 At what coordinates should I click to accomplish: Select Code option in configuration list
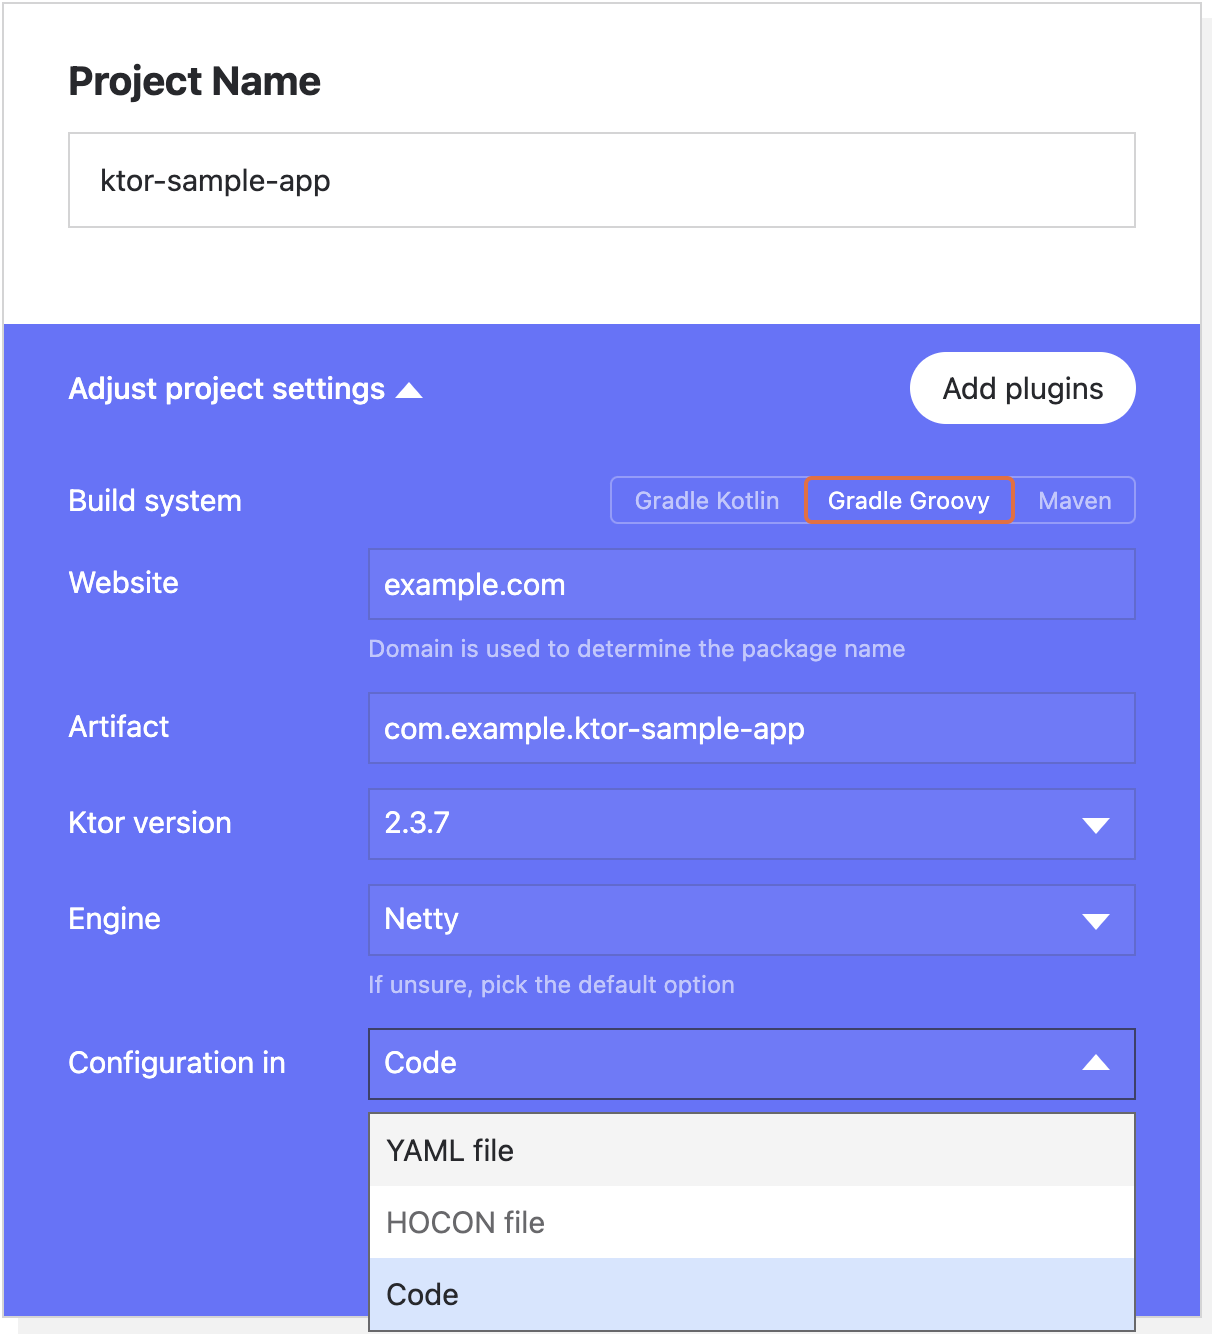coord(751,1295)
